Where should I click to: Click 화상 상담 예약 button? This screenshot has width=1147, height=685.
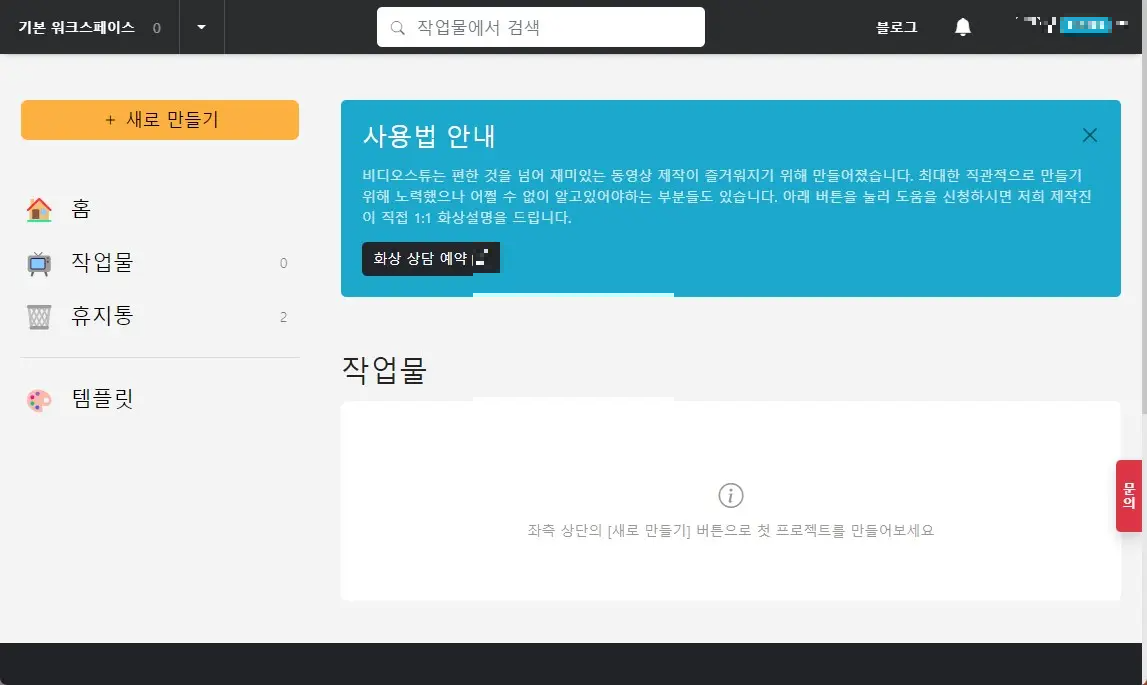(x=431, y=258)
